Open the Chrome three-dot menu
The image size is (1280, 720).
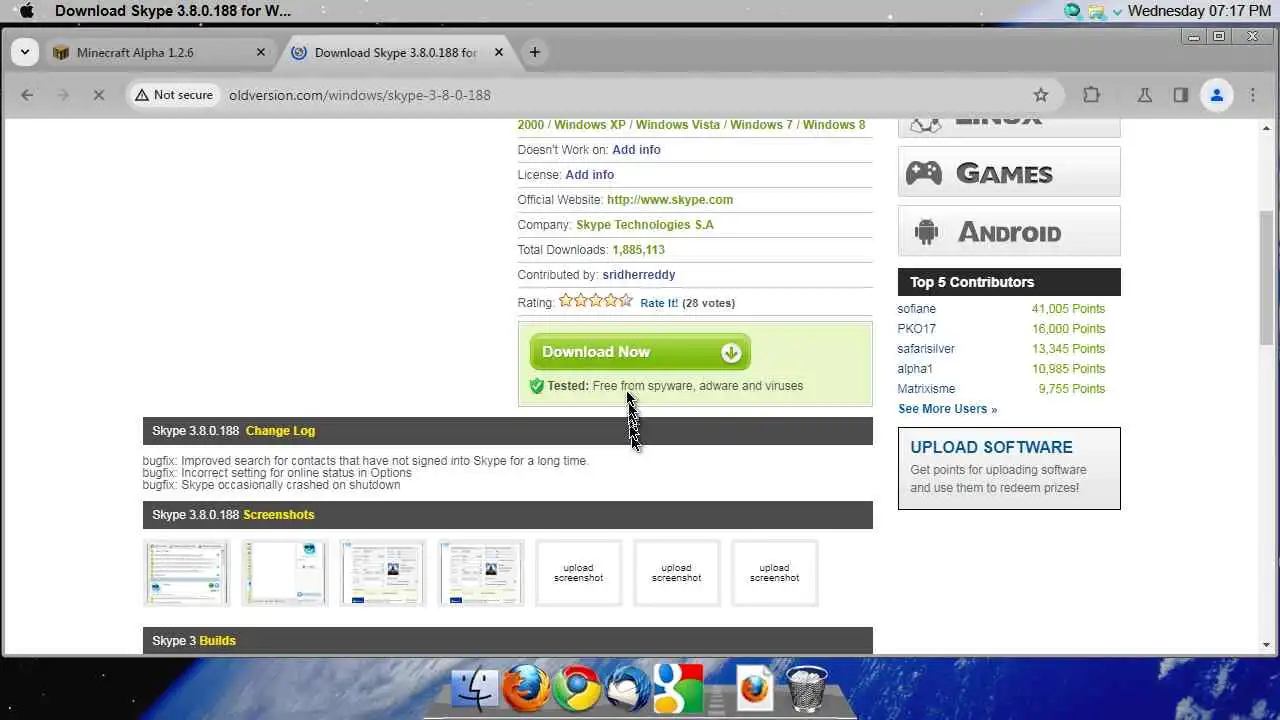click(x=1253, y=95)
